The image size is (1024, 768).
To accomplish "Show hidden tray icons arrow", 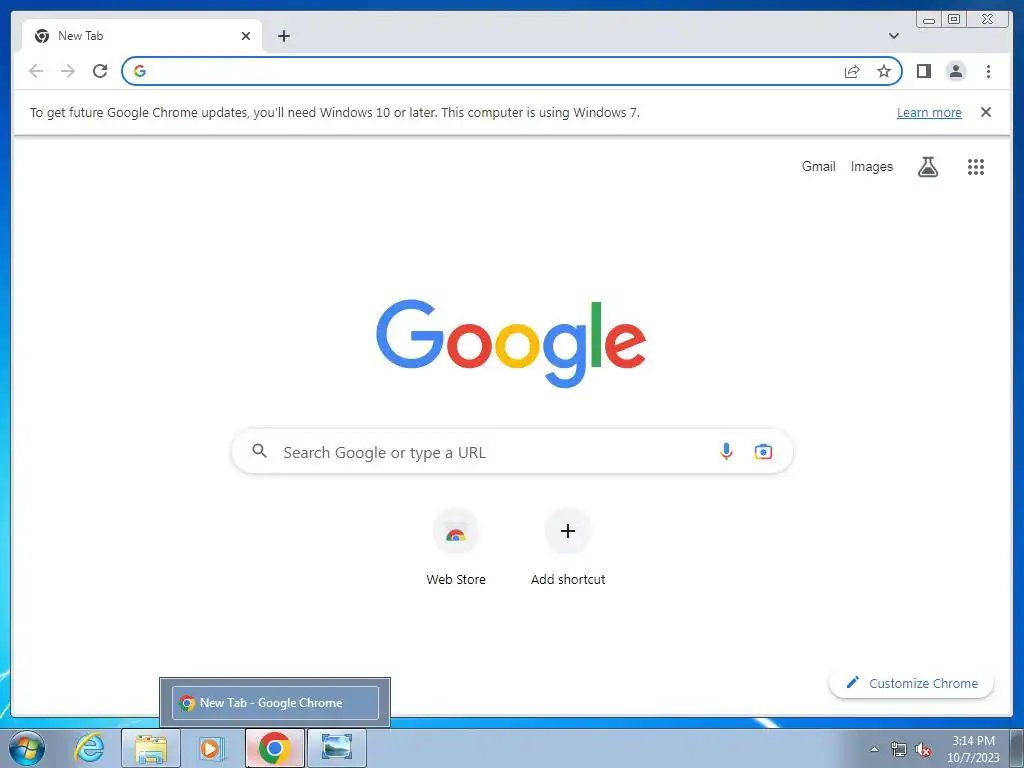I will (874, 749).
